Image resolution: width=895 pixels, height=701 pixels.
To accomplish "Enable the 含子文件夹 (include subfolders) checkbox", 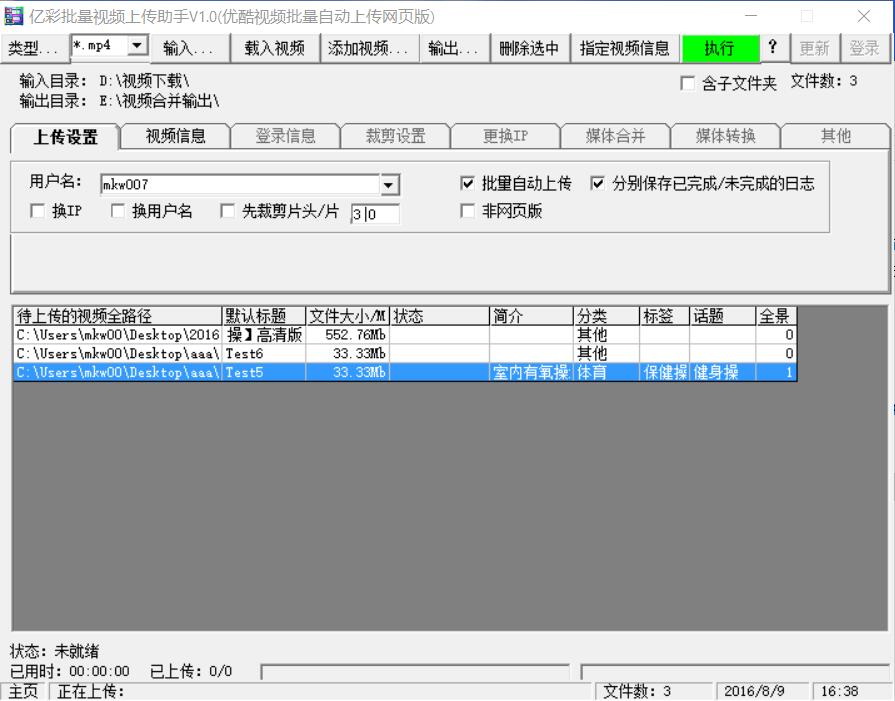I will point(688,85).
